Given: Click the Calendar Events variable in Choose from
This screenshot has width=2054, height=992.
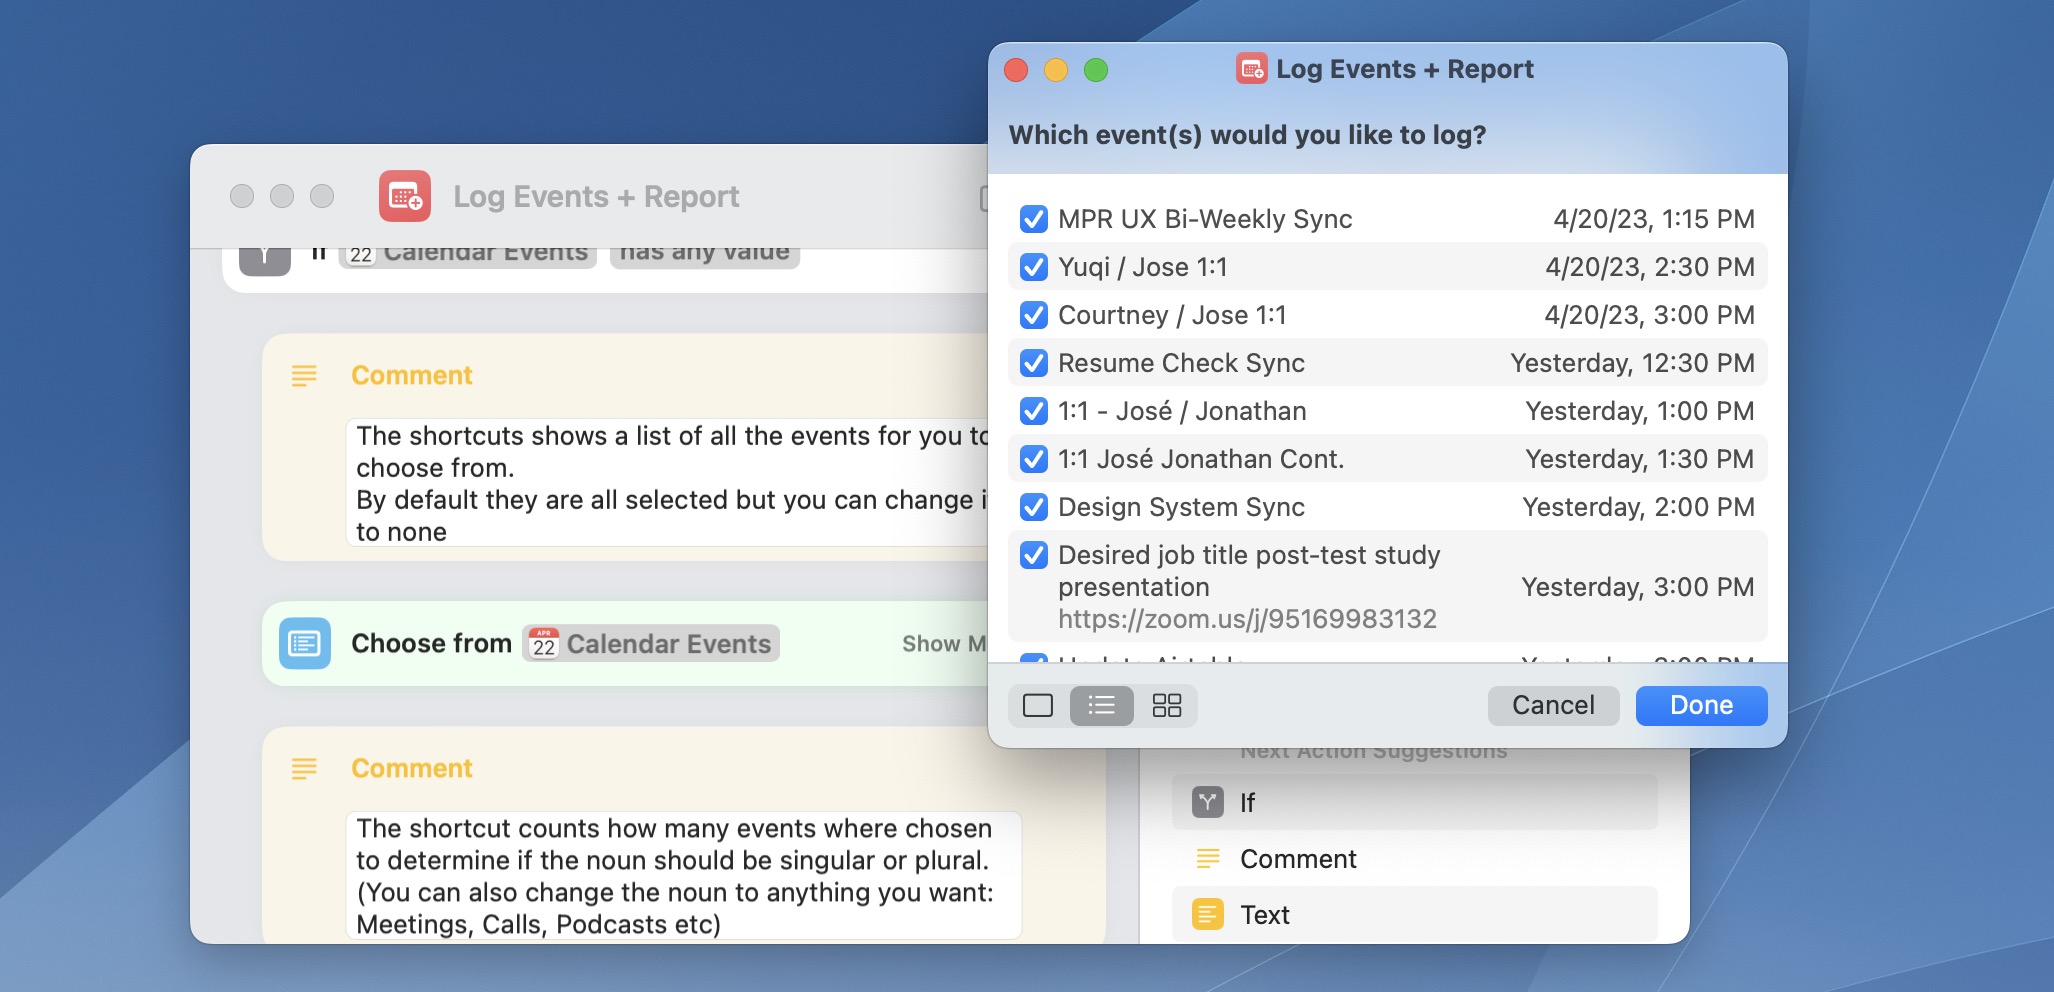Looking at the screenshot, I should click(x=650, y=643).
